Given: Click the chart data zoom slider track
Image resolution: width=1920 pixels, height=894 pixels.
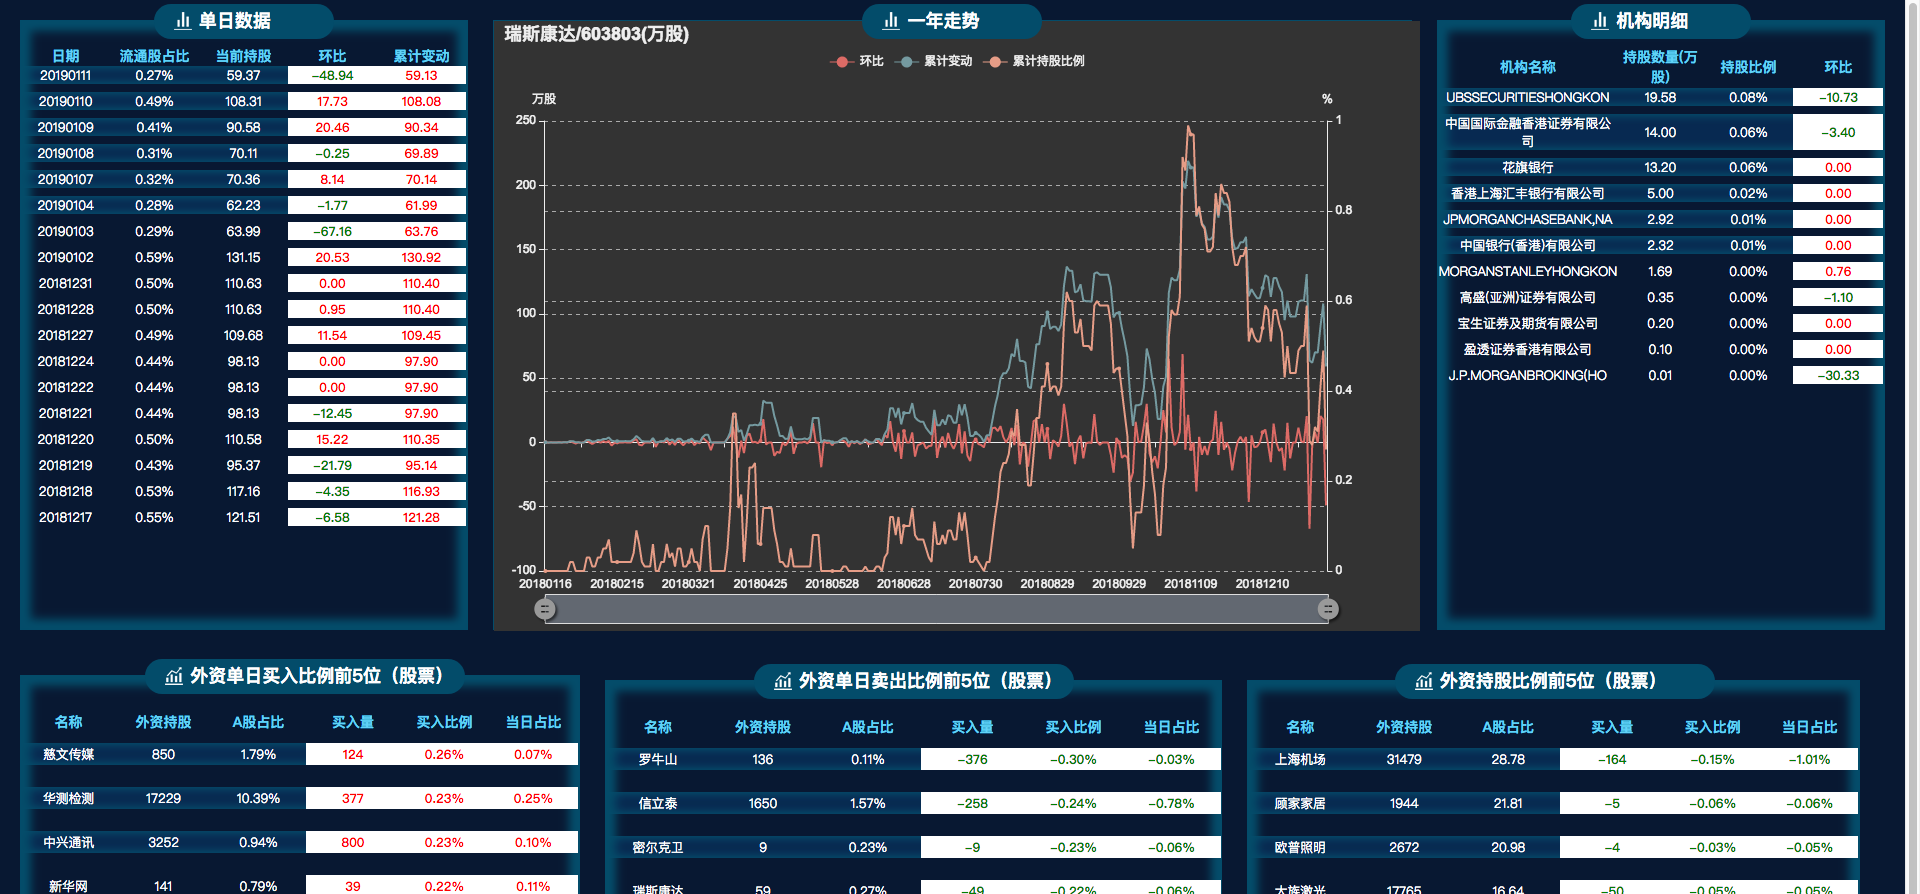Looking at the screenshot, I should pos(936,609).
